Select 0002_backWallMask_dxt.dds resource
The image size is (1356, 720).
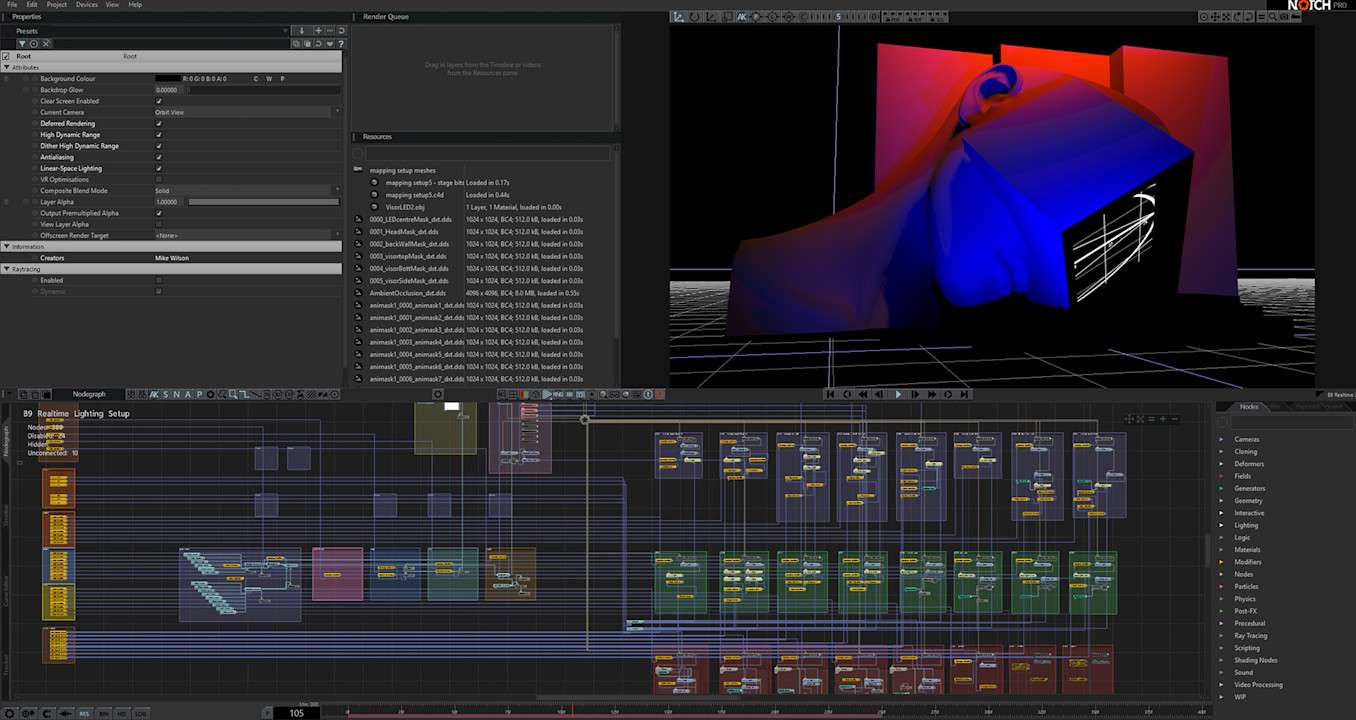click(409, 244)
